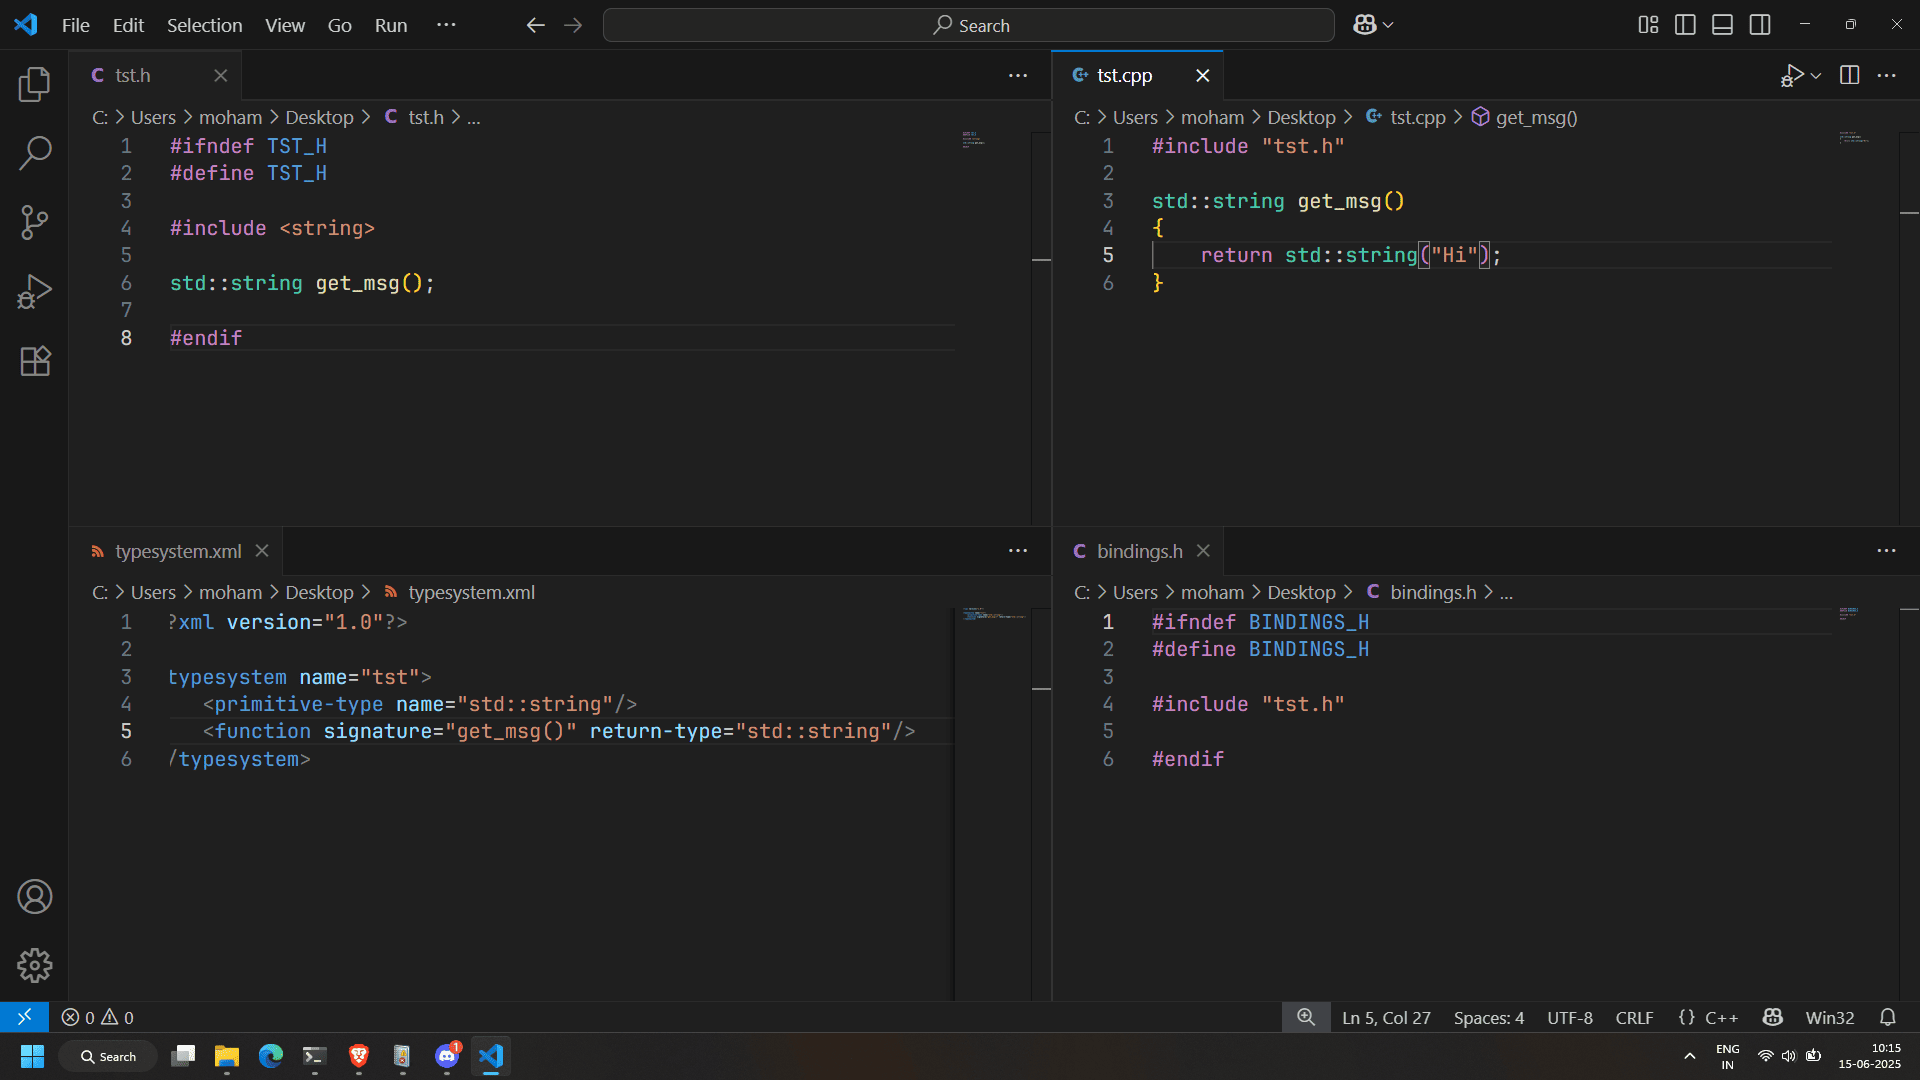The width and height of the screenshot is (1920, 1080).
Task: Show problems with errors and warnings indicator
Action: (x=98, y=1017)
